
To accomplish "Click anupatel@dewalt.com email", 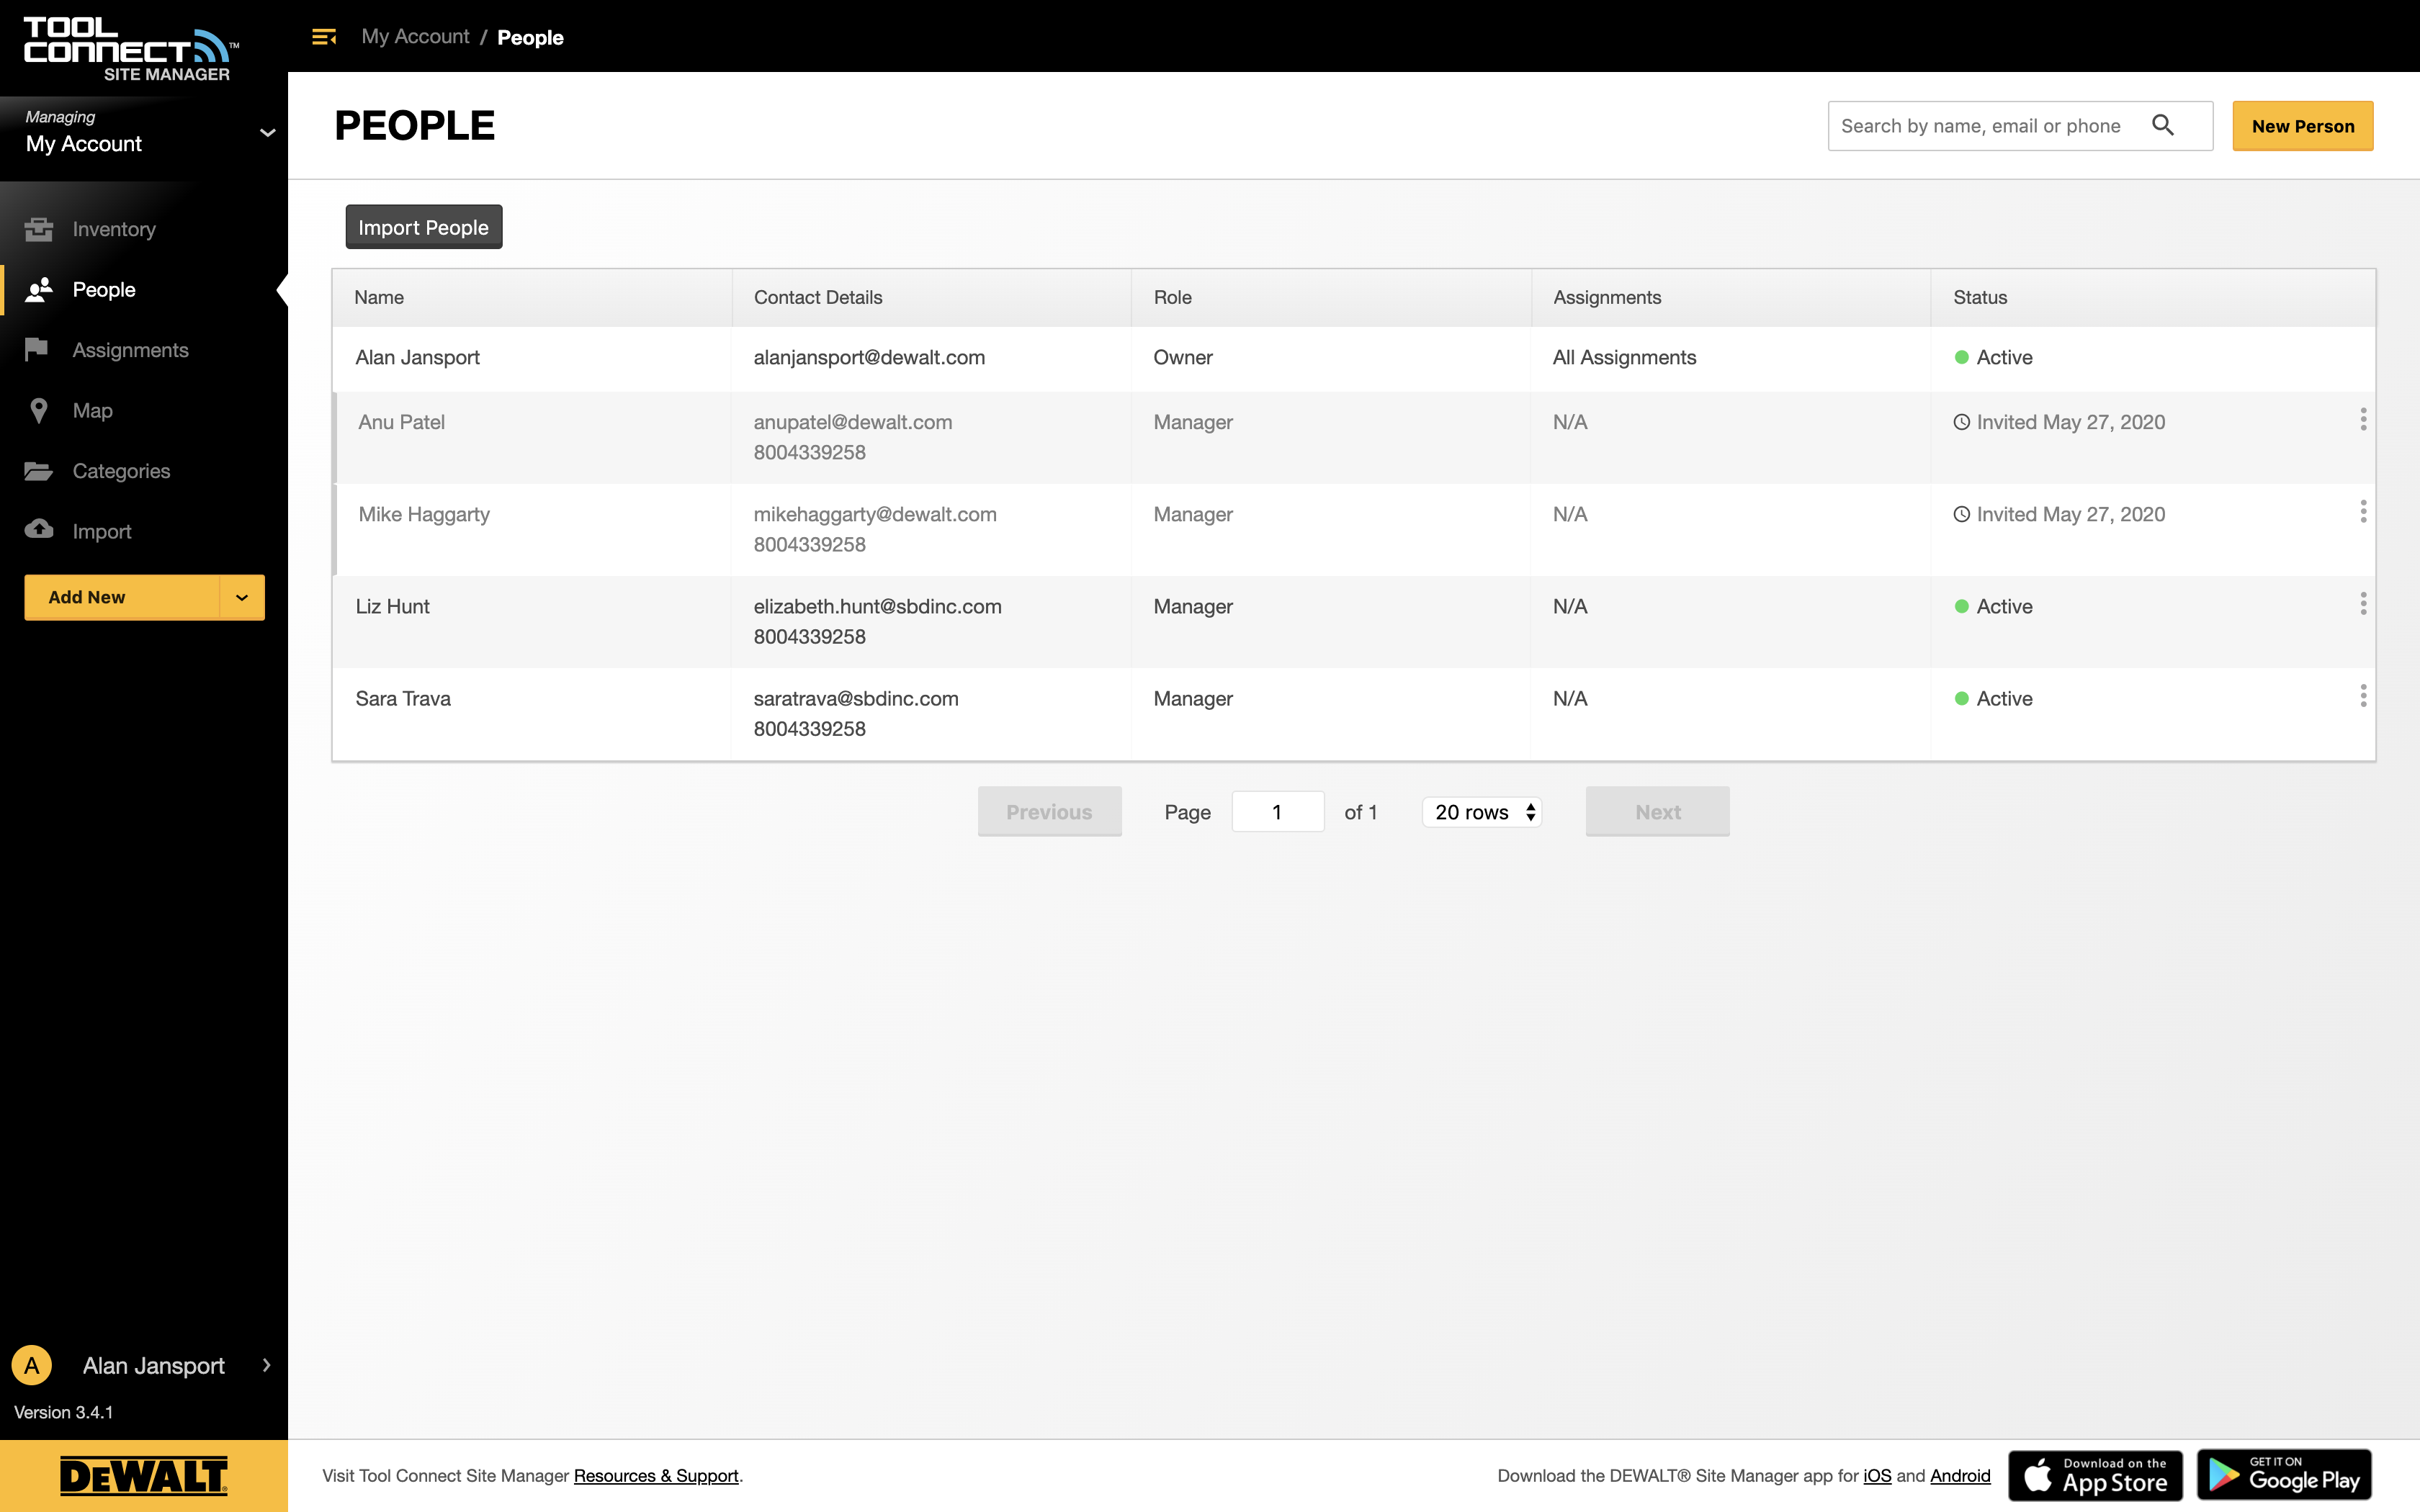I will [x=853, y=422].
